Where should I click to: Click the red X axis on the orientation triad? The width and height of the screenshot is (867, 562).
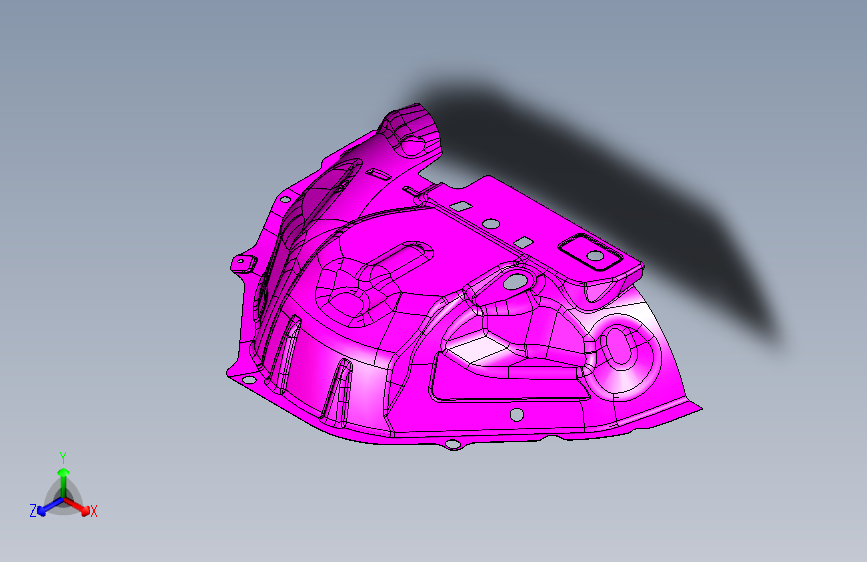point(77,506)
